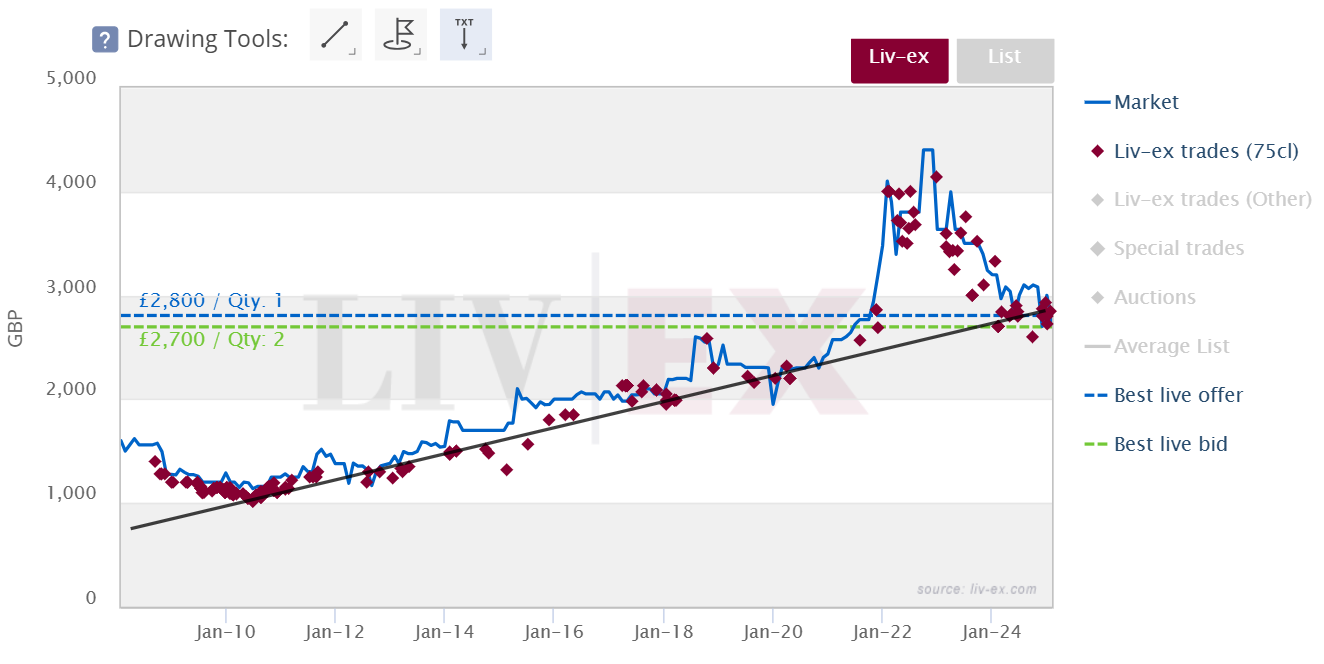The height and width of the screenshot is (664, 1324).
Task: Click the 2,000 y-axis value
Action: click(71, 391)
